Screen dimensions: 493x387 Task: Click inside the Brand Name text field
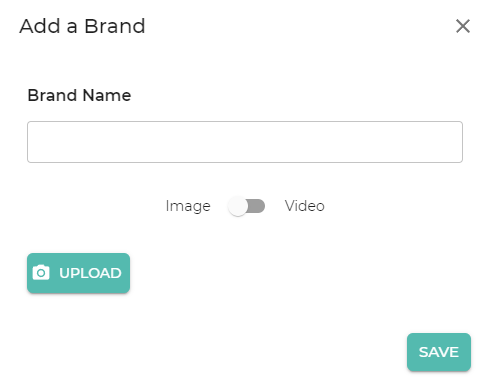(x=245, y=142)
